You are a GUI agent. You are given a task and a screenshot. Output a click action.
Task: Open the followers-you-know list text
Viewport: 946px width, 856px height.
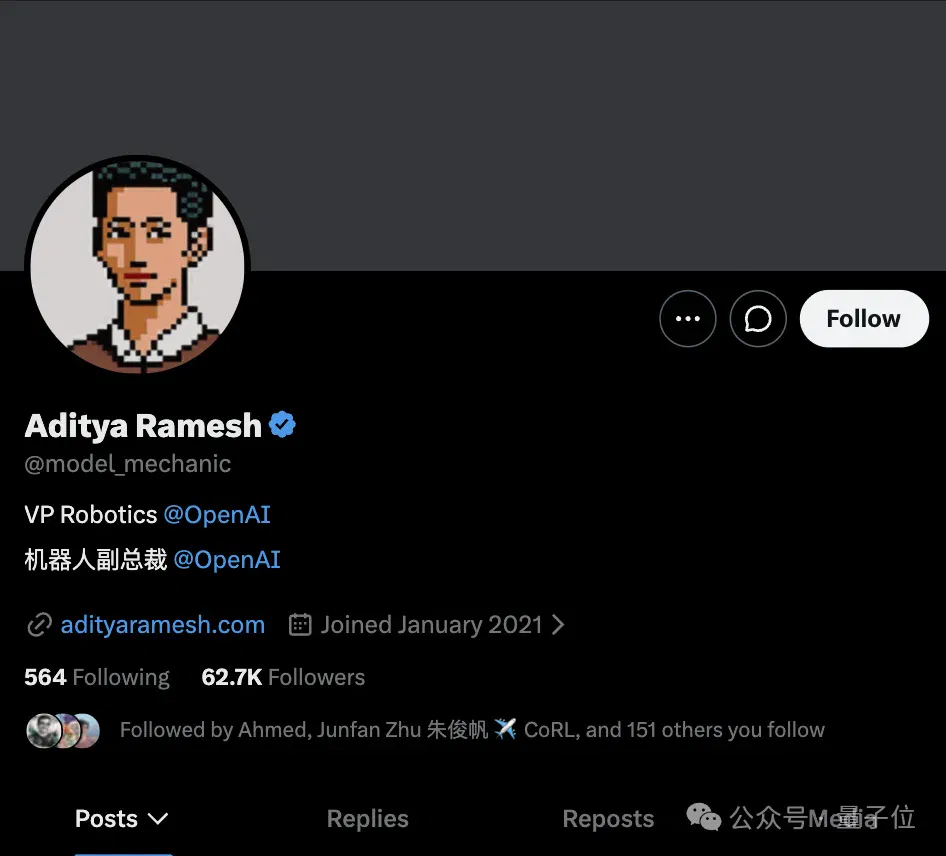click(472, 730)
